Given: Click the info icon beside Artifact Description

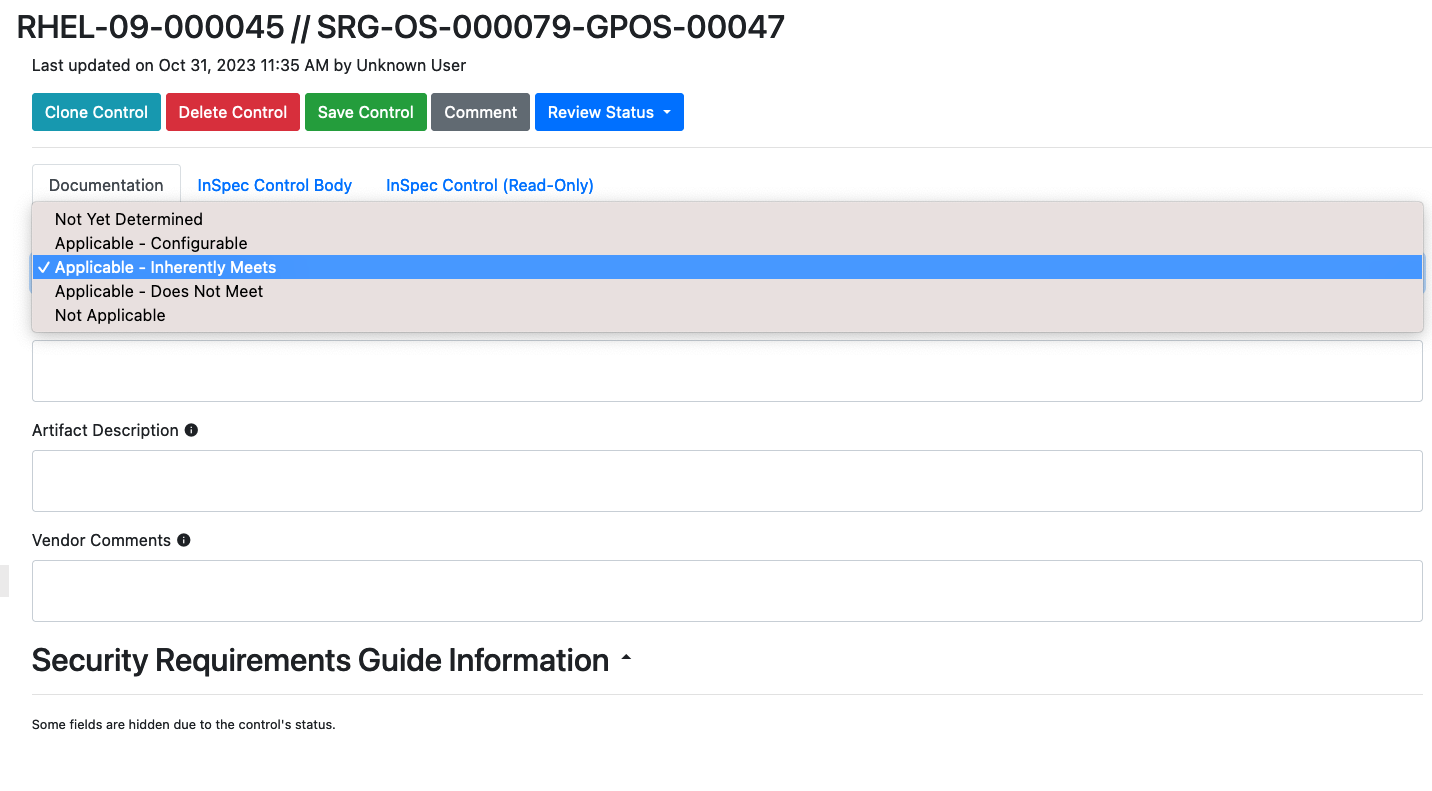Looking at the screenshot, I should click(x=191, y=430).
